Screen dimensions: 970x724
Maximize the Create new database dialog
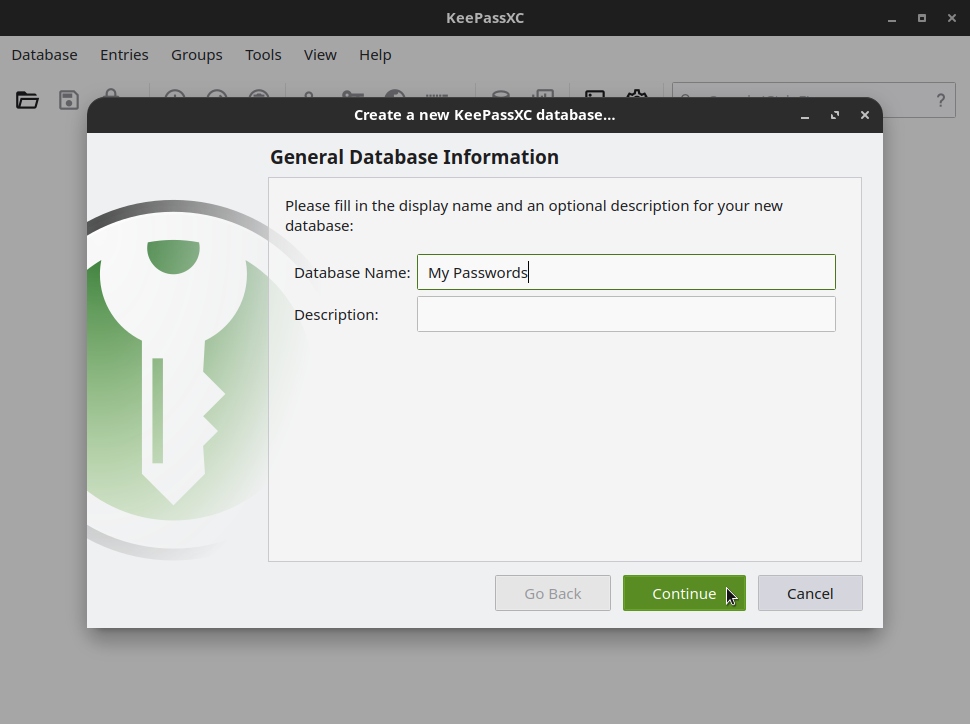click(835, 115)
